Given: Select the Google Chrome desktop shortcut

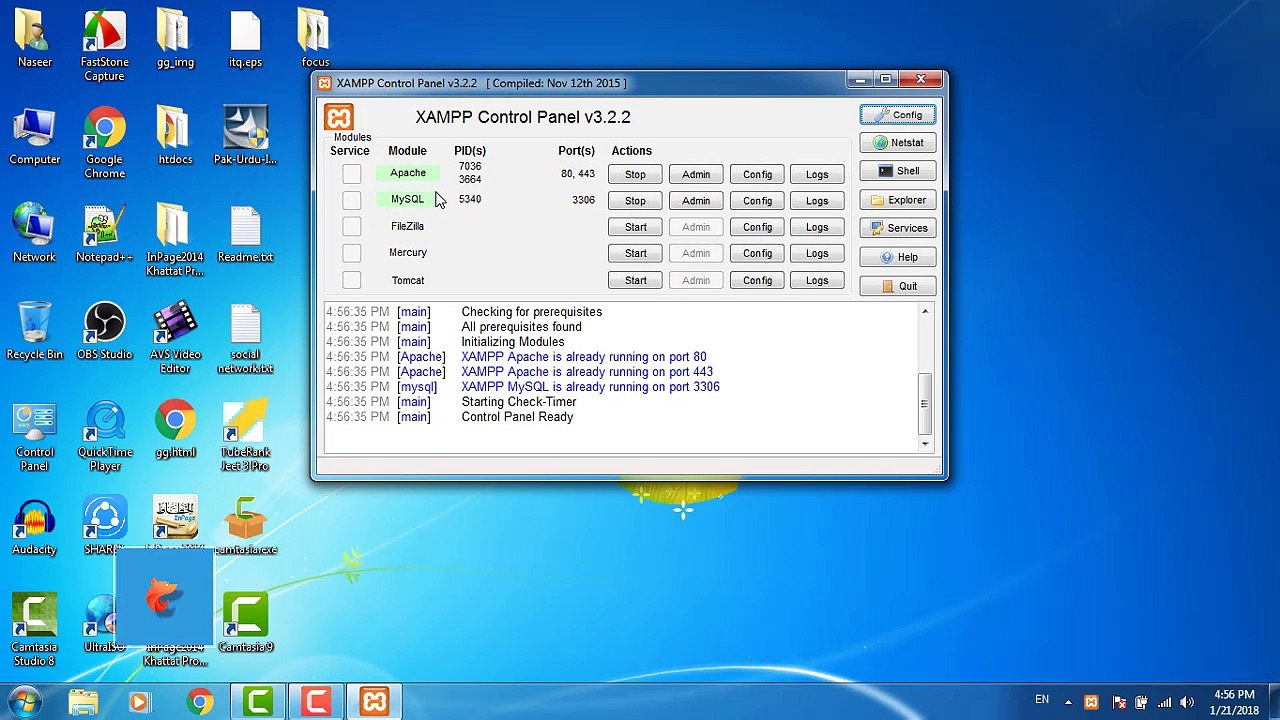Looking at the screenshot, I should 105,142.
